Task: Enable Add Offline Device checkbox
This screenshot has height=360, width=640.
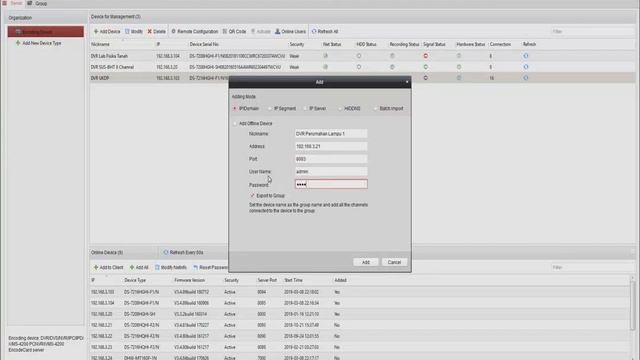Action: pos(235,123)
